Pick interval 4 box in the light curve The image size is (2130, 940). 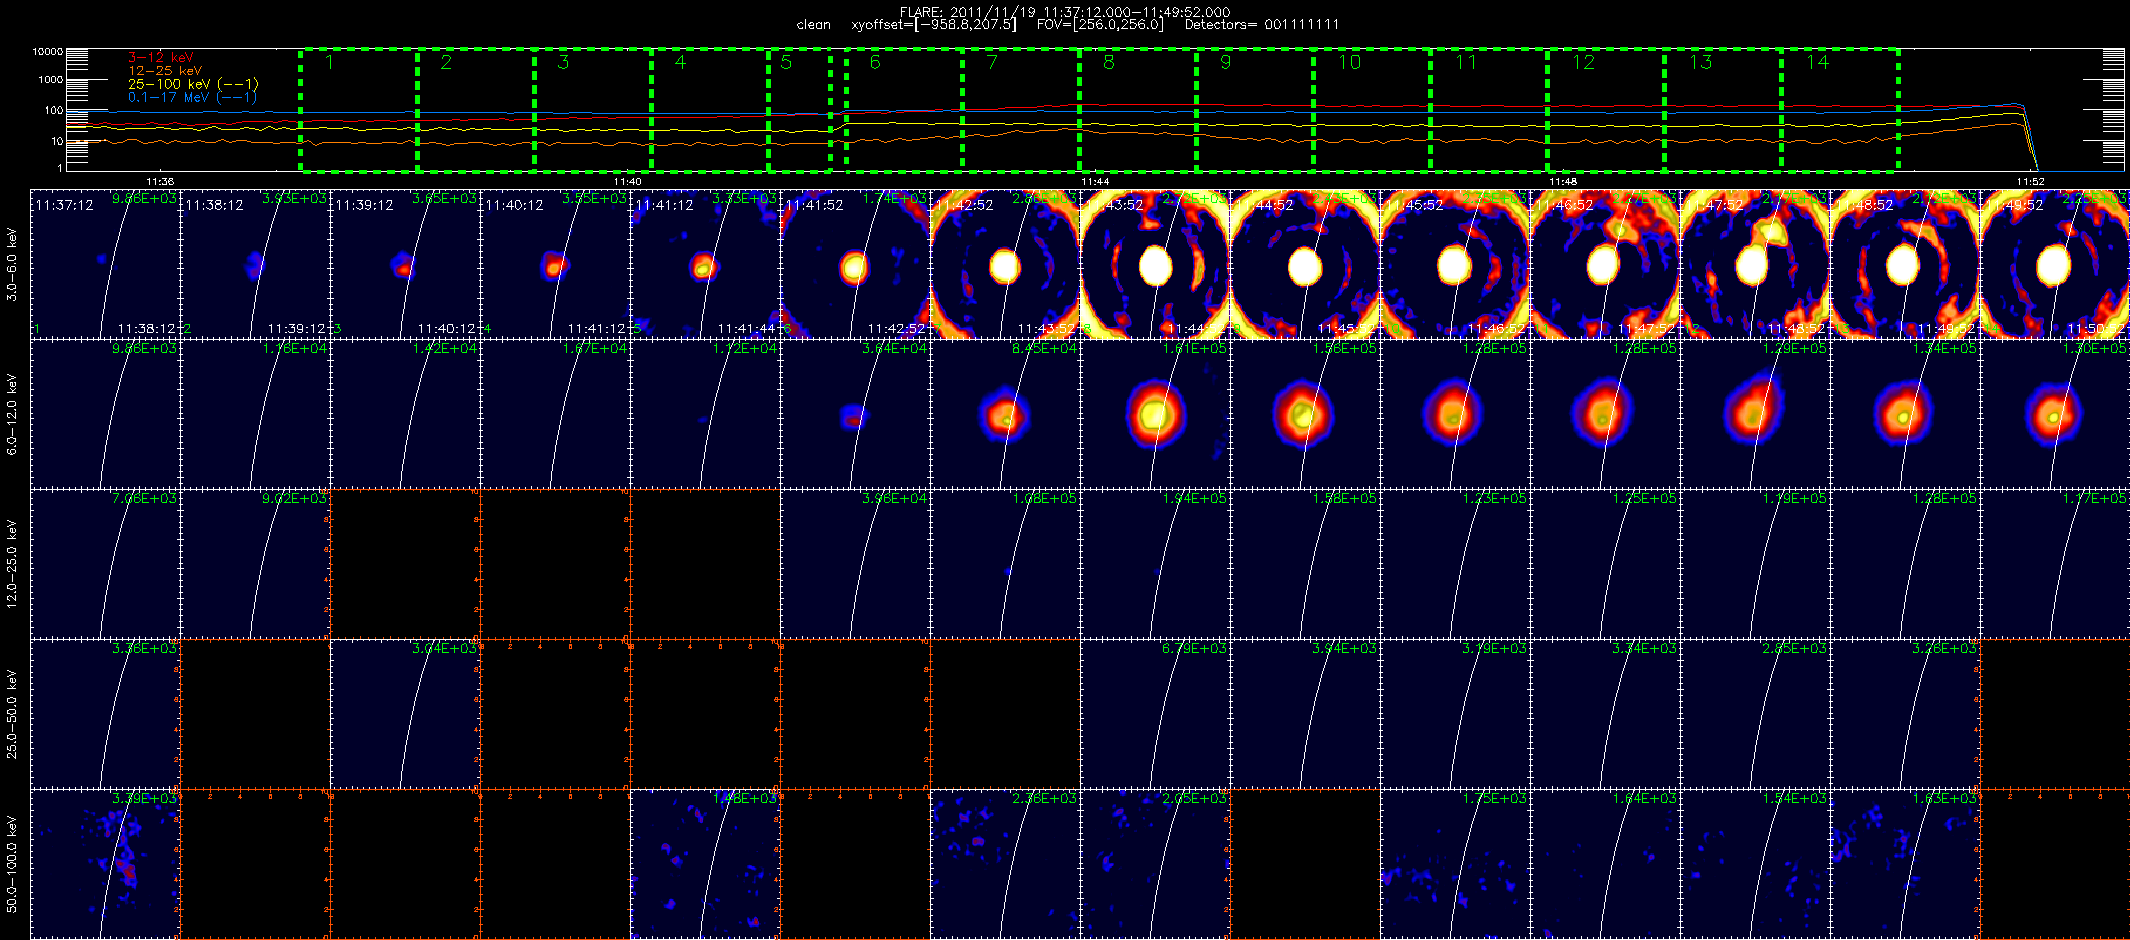click(710, 109)
